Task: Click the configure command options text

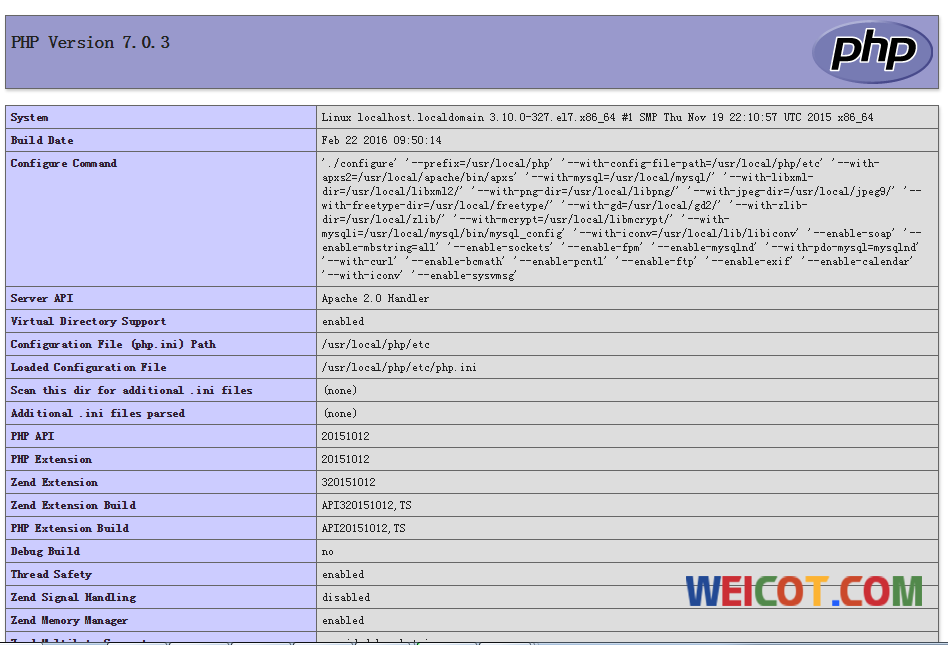Action: [x=620, y=219]
